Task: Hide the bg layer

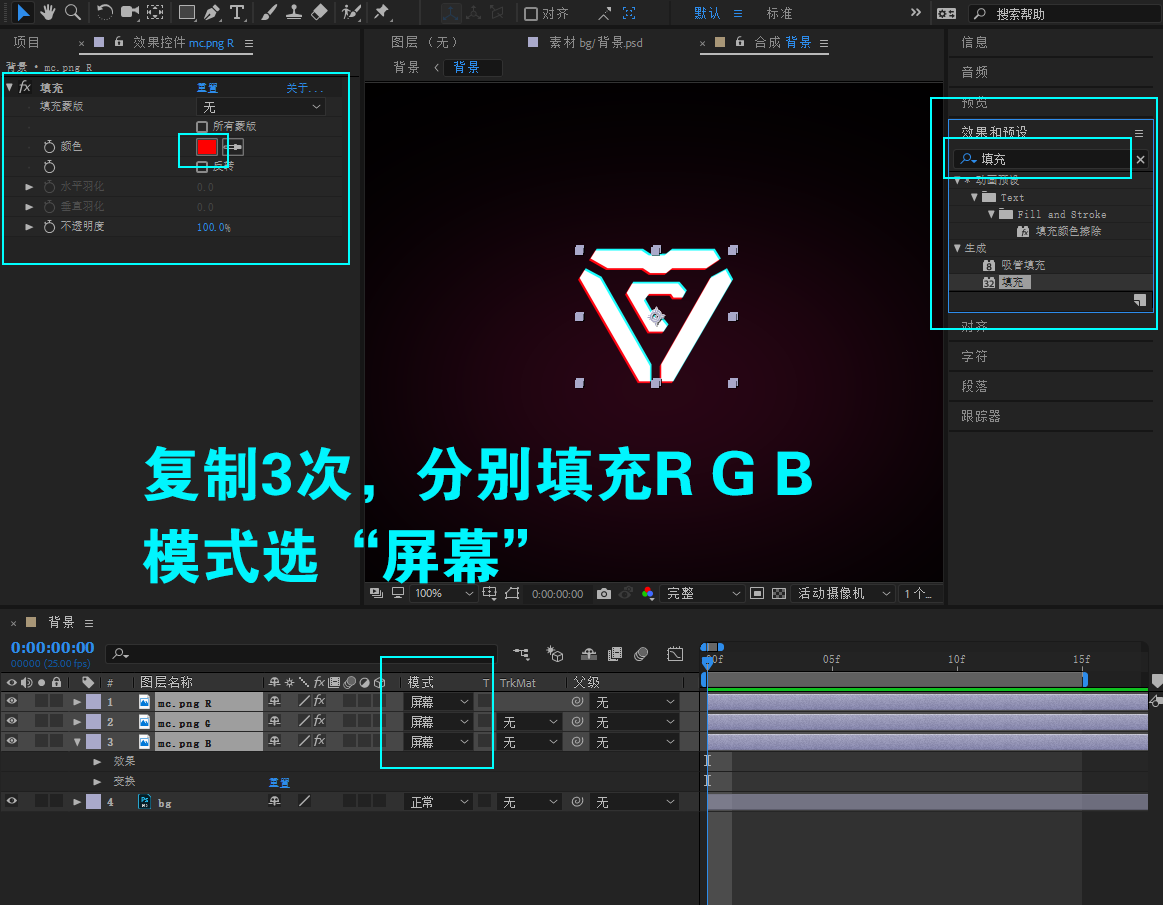Action: pyautogui.click(x=13, y=801)
